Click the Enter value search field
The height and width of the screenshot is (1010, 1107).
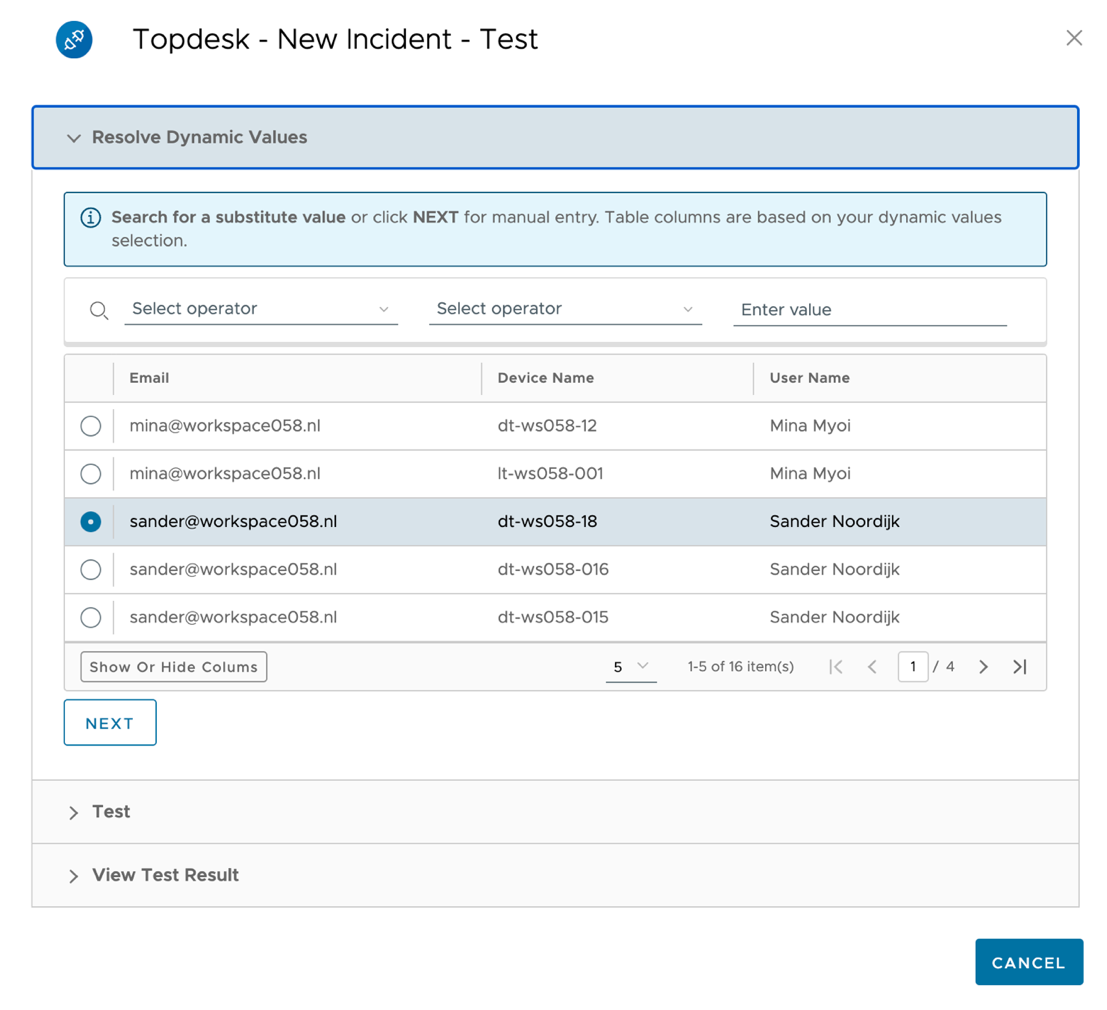(x=869, y=310)
